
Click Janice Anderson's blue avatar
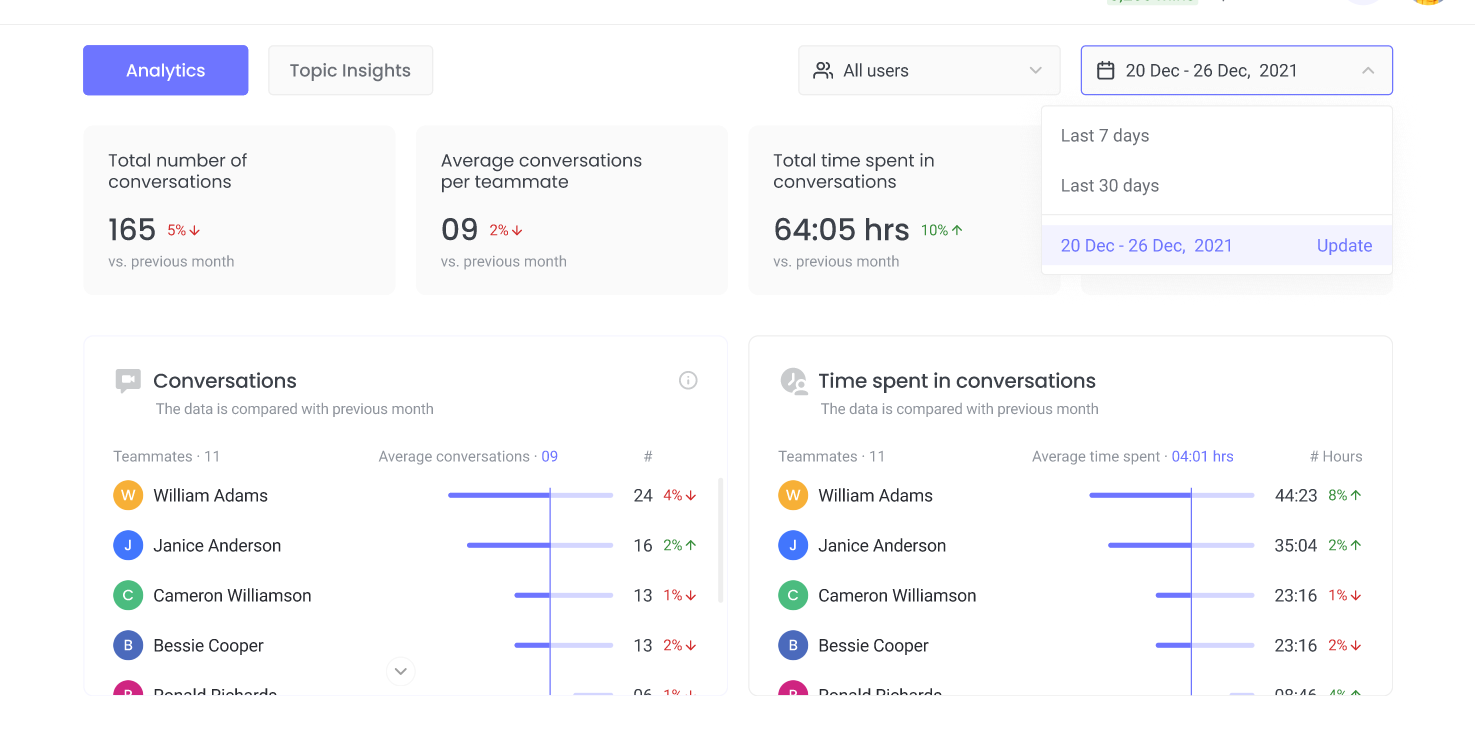point(127,545)
